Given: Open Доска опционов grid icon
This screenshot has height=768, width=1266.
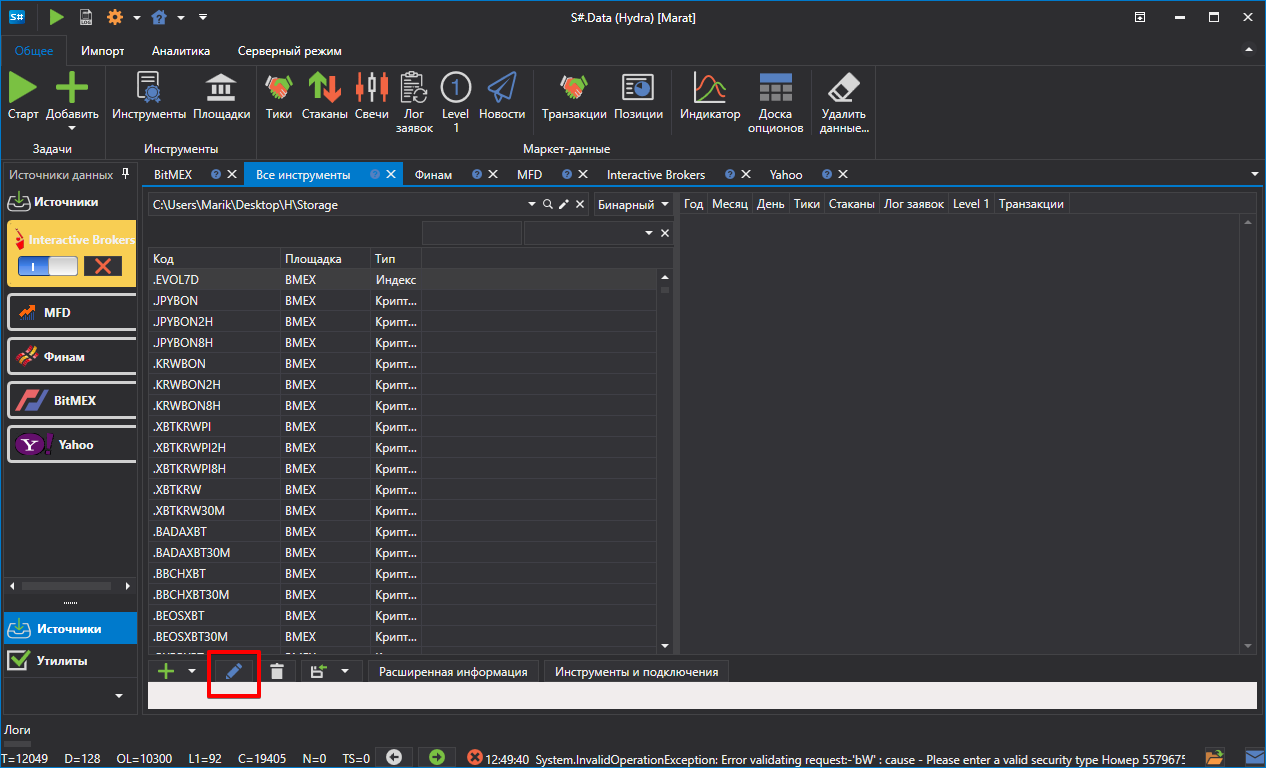Looking at the screenshot, I should pyautogui.click(x=775, y=87).
